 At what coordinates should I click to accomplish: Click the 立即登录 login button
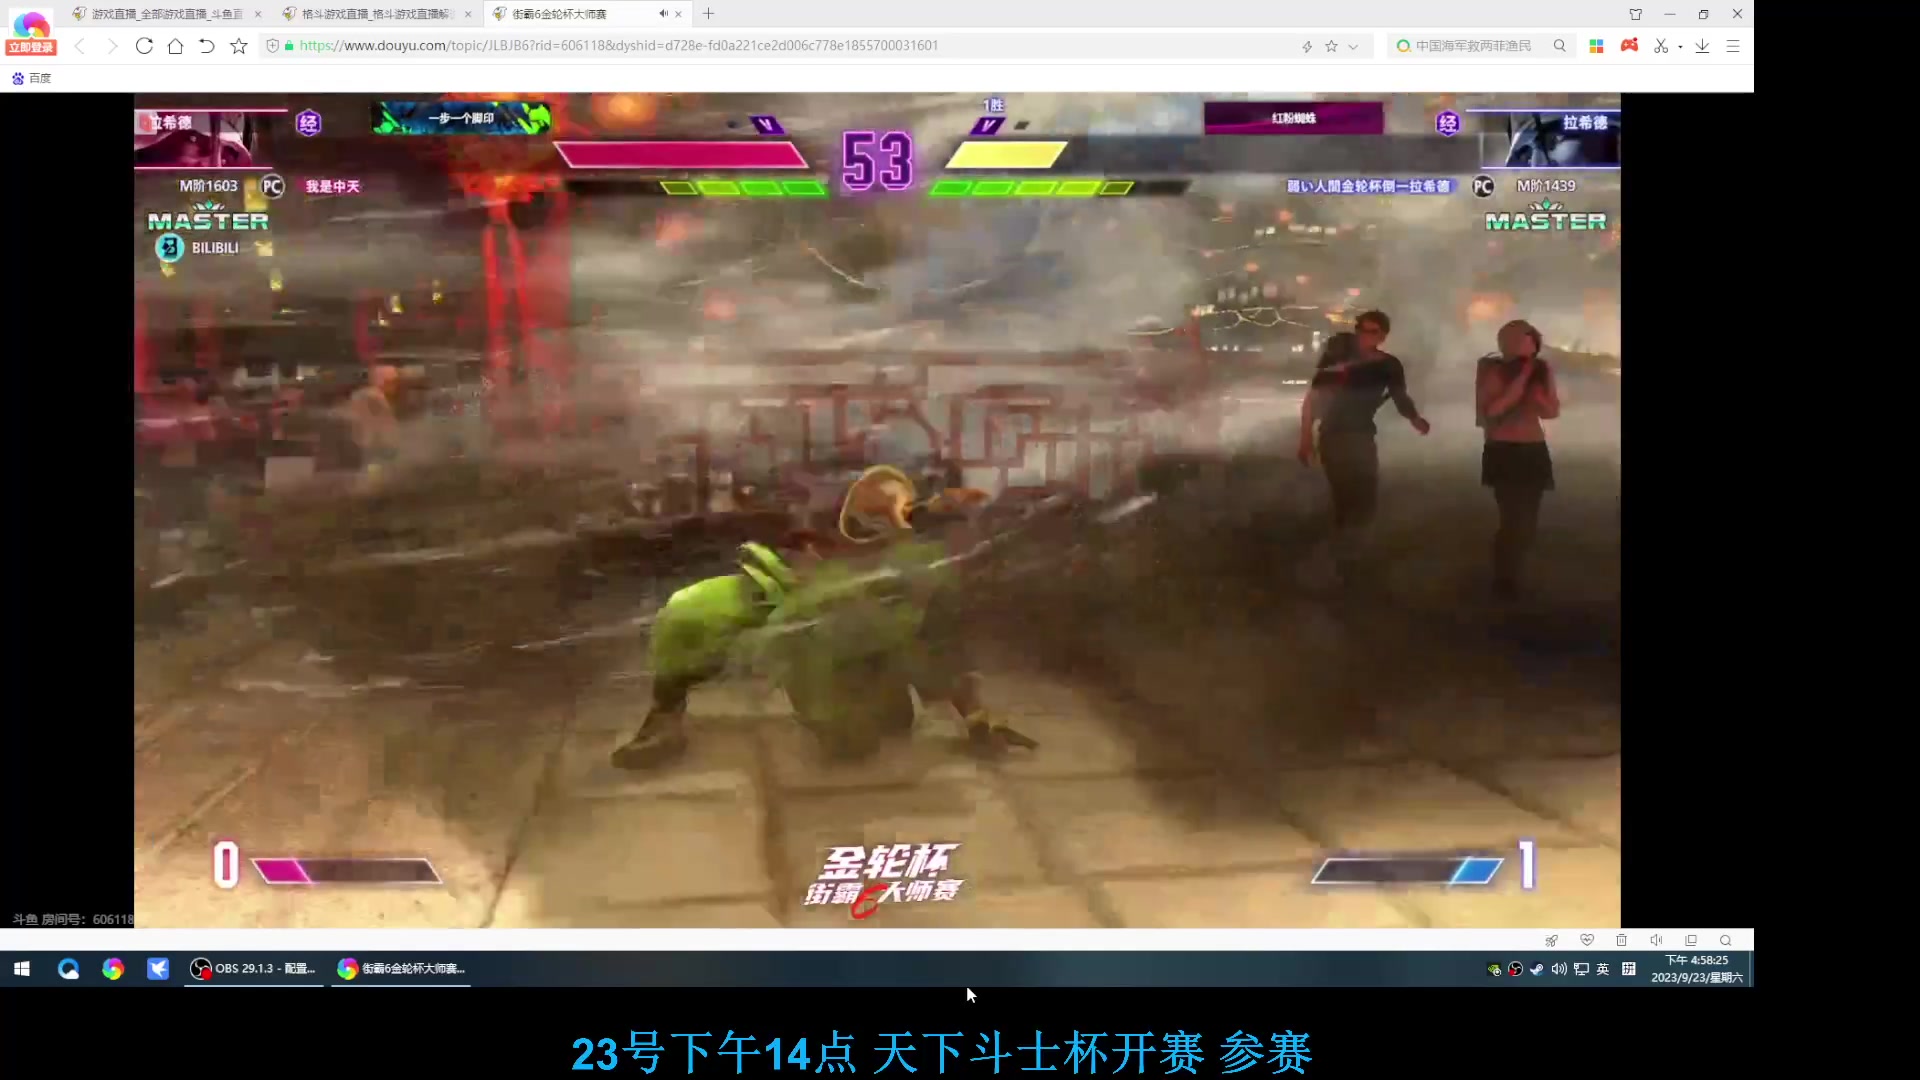click(x=31, y=47)
